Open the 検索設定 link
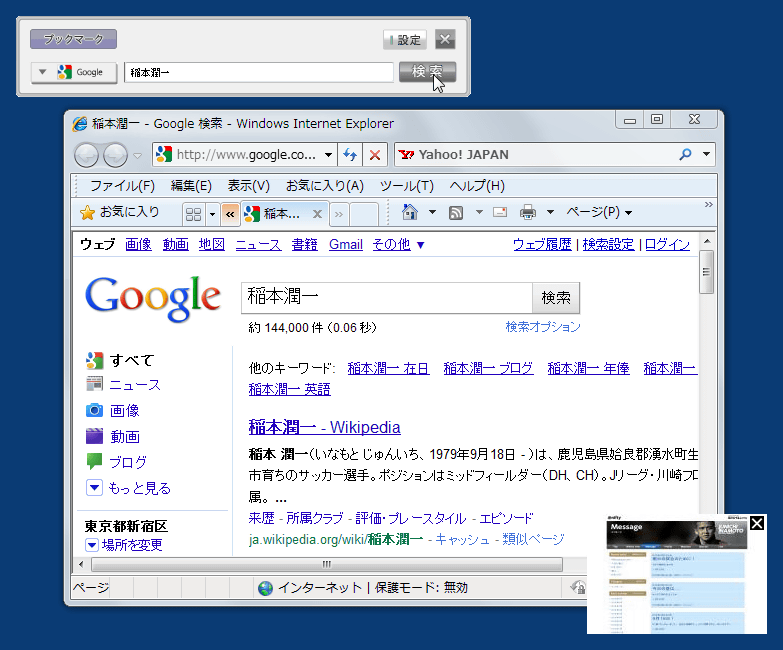Screen dimensions: 783x650 608,244
